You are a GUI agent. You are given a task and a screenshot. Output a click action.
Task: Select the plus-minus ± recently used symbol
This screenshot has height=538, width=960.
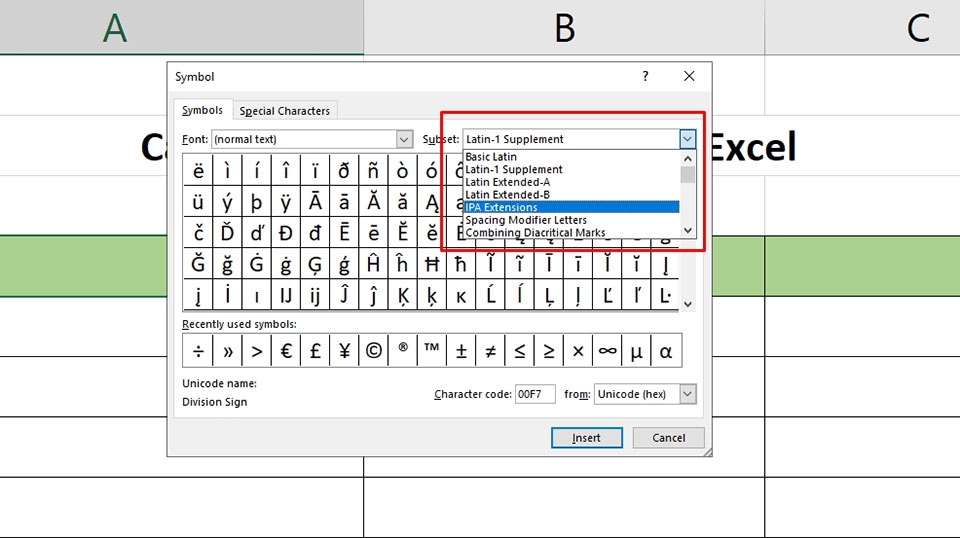click(x=461, y=351)
